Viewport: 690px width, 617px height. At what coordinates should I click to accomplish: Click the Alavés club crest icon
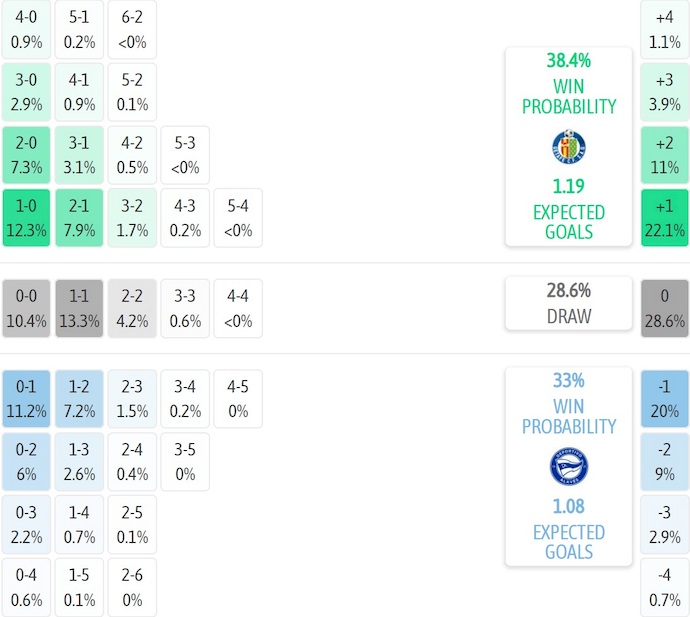(568, 467)
